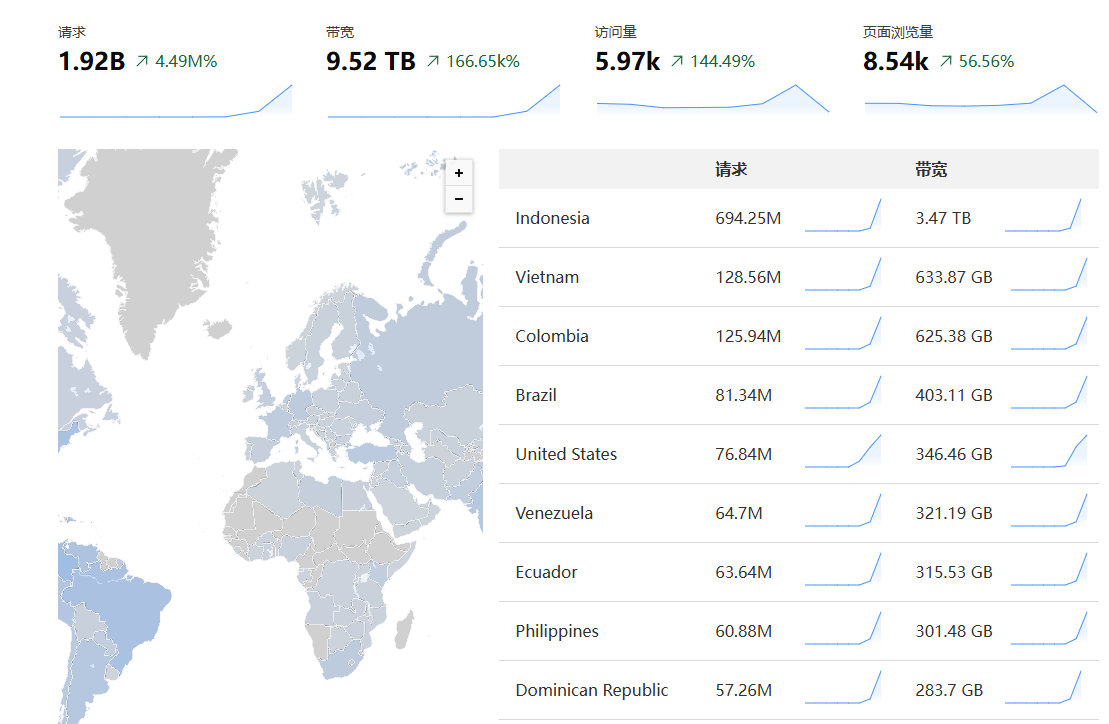Click the 请求 column header
The width and height of the screenshot is (1109, 724).
(731, 170)
